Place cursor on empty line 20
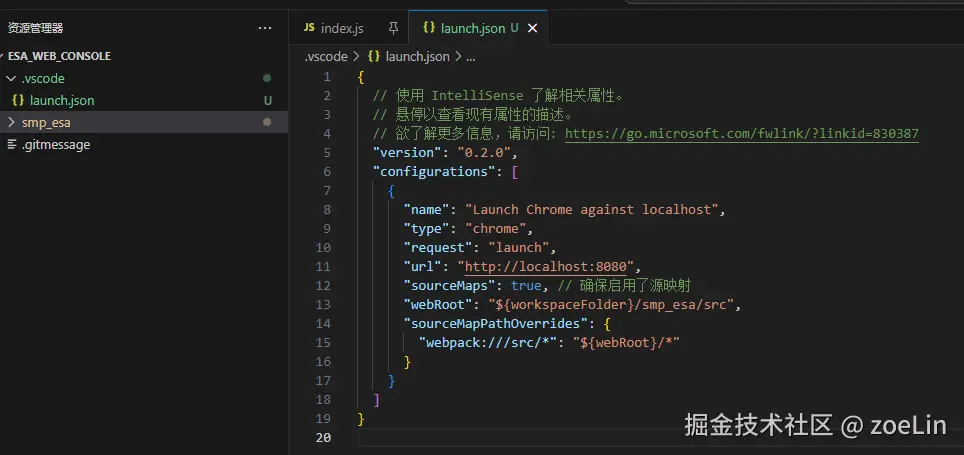Screen dimensions: 964x455 pyautogui.click(x=660, y=437)
